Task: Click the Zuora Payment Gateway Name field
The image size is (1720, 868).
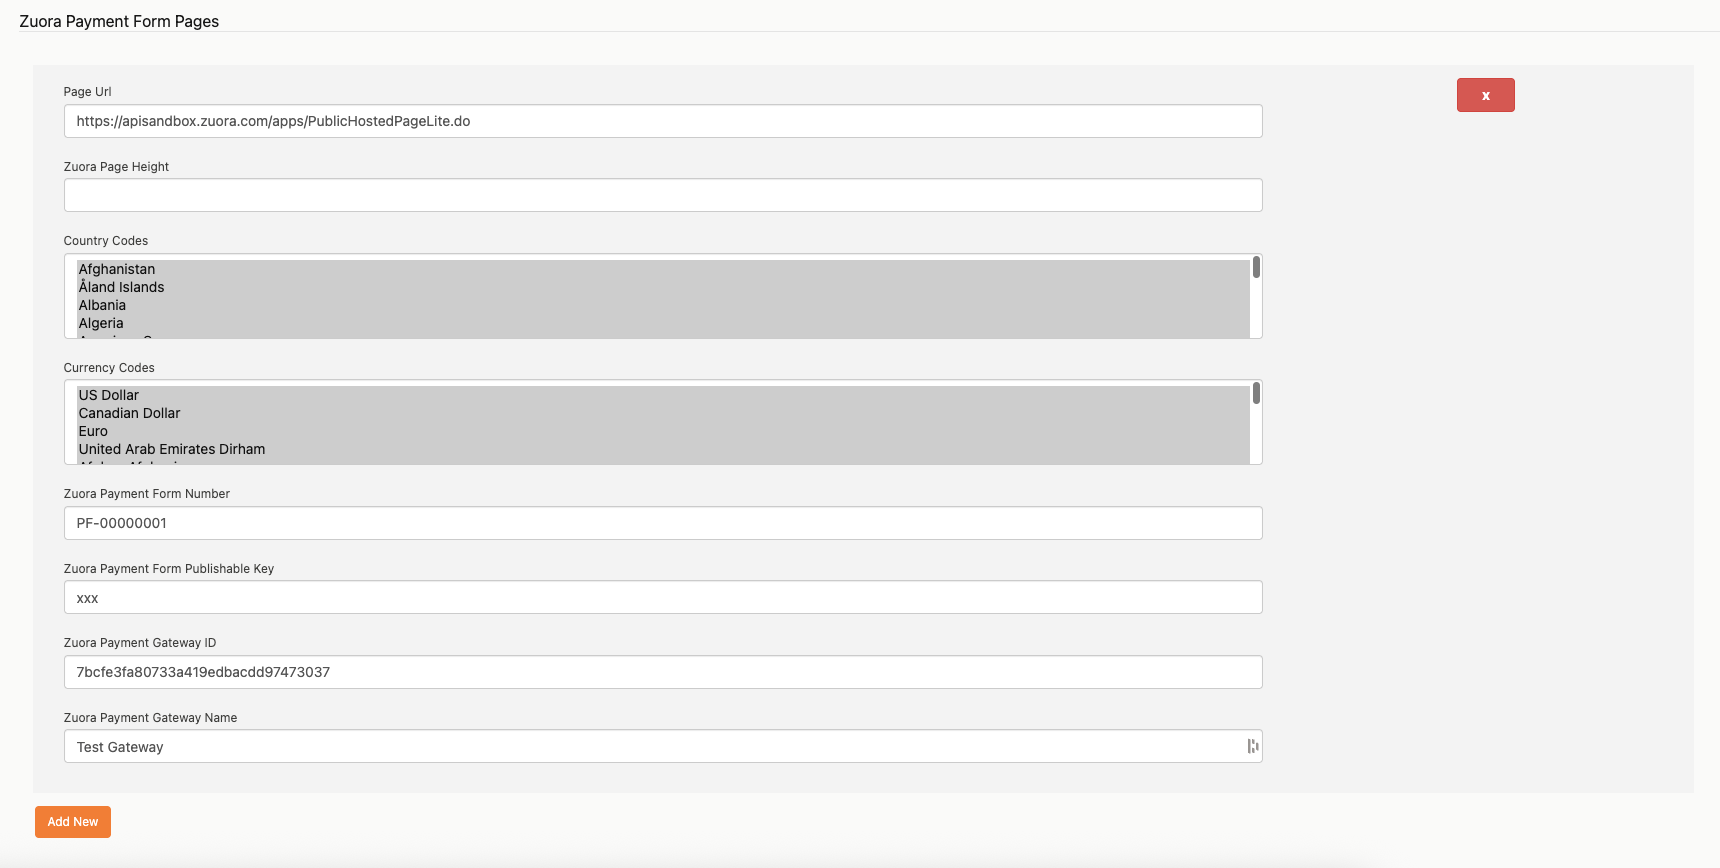Action: click(650, 747)
